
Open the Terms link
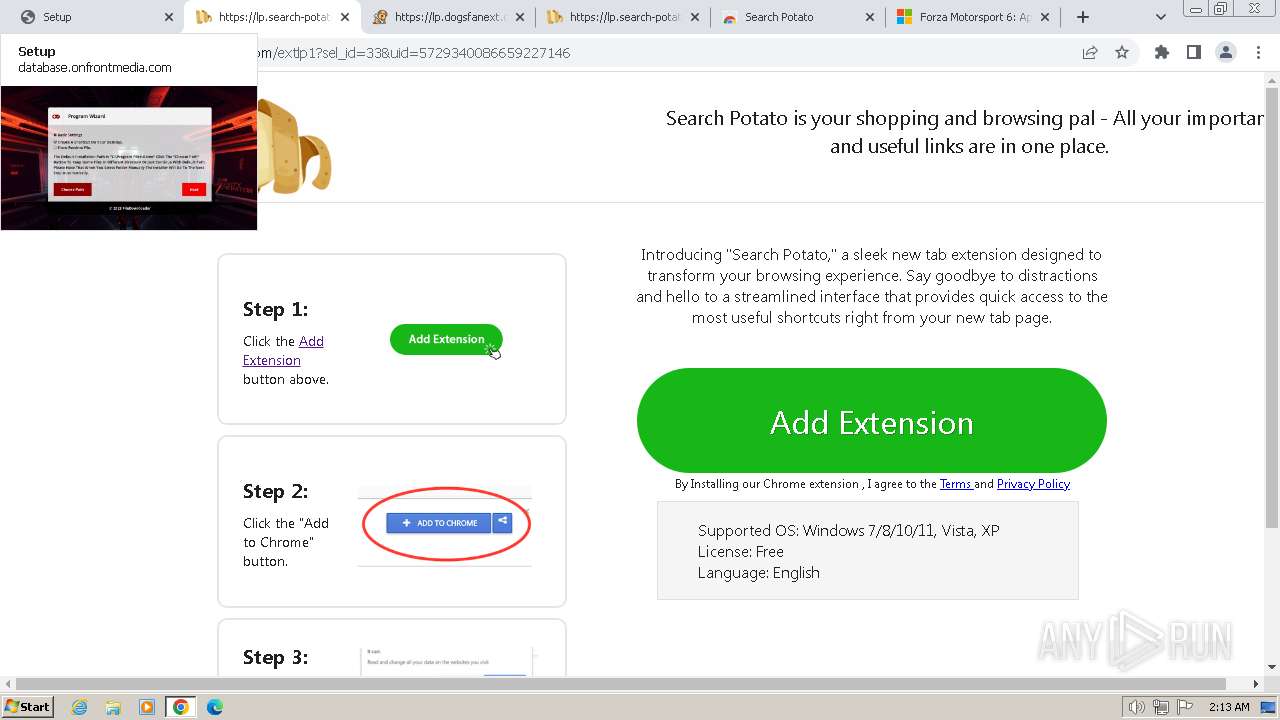pos(954,484)
